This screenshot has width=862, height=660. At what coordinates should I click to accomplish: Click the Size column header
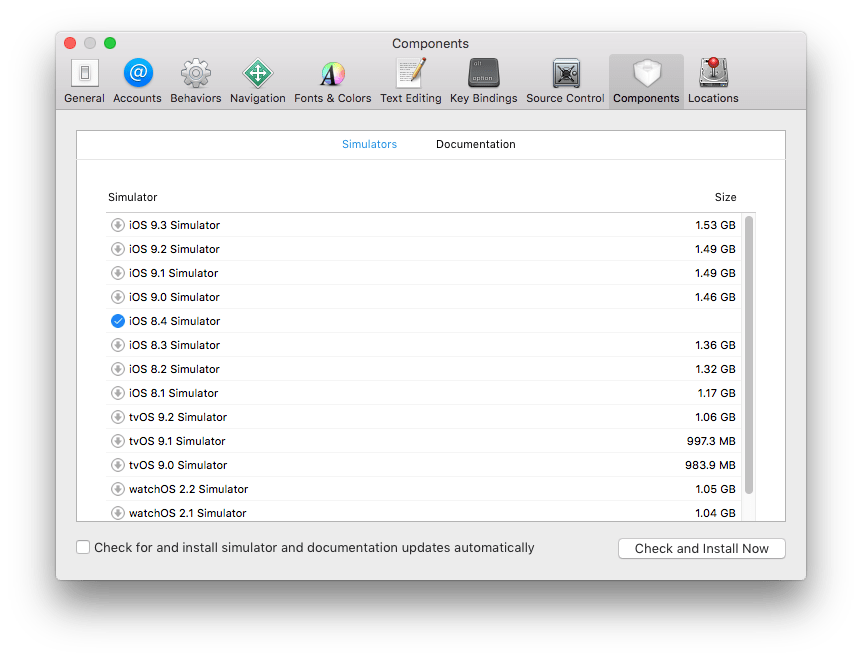pyautogui.click(x=725, y=197)
